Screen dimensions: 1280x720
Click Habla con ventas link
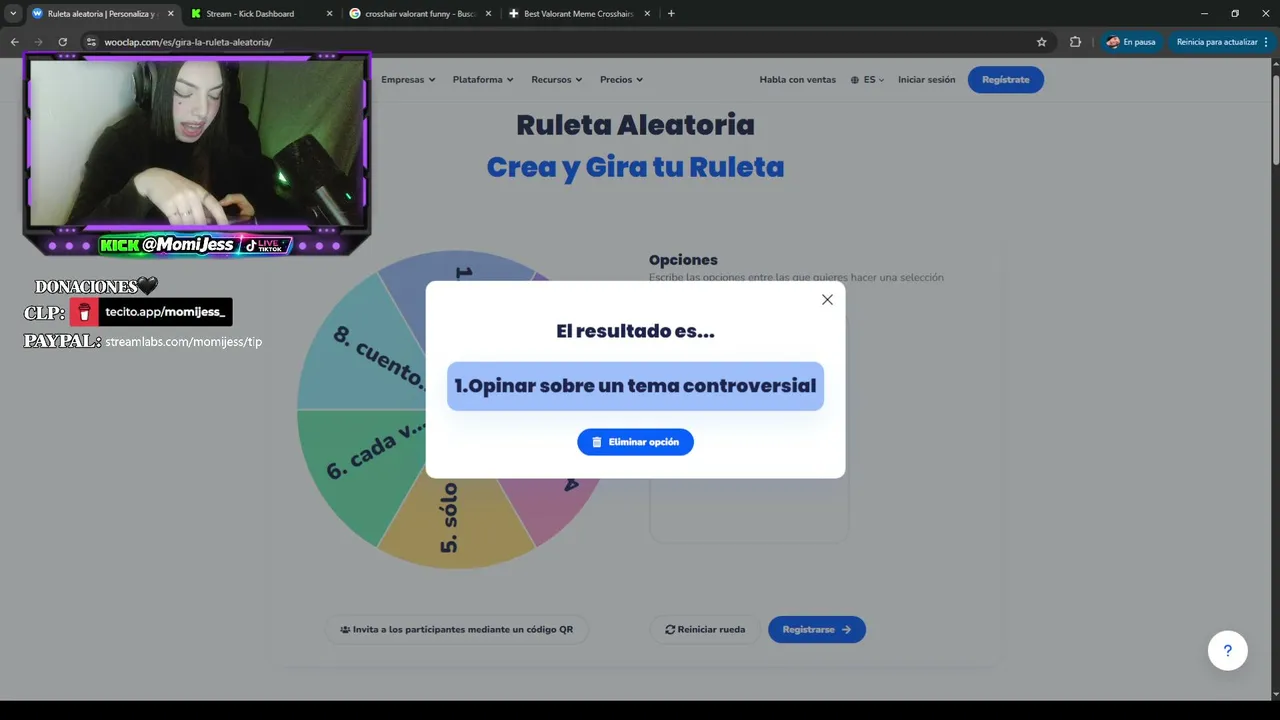pos(797,80)
